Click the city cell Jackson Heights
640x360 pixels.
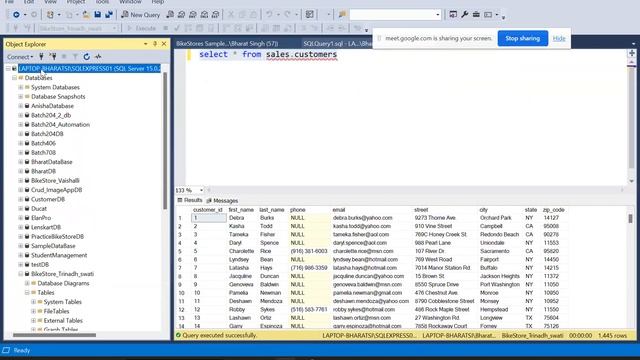(500, 276)
